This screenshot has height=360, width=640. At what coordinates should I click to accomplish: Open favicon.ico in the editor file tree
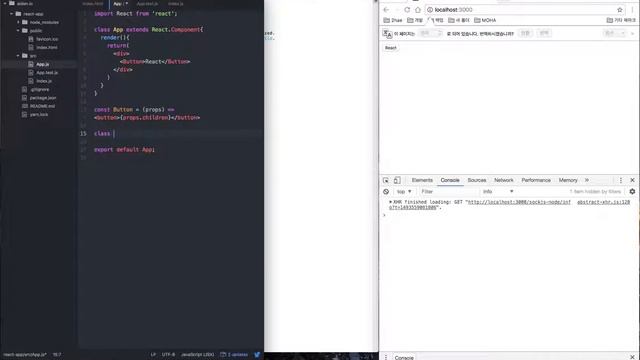pos(47,39)
